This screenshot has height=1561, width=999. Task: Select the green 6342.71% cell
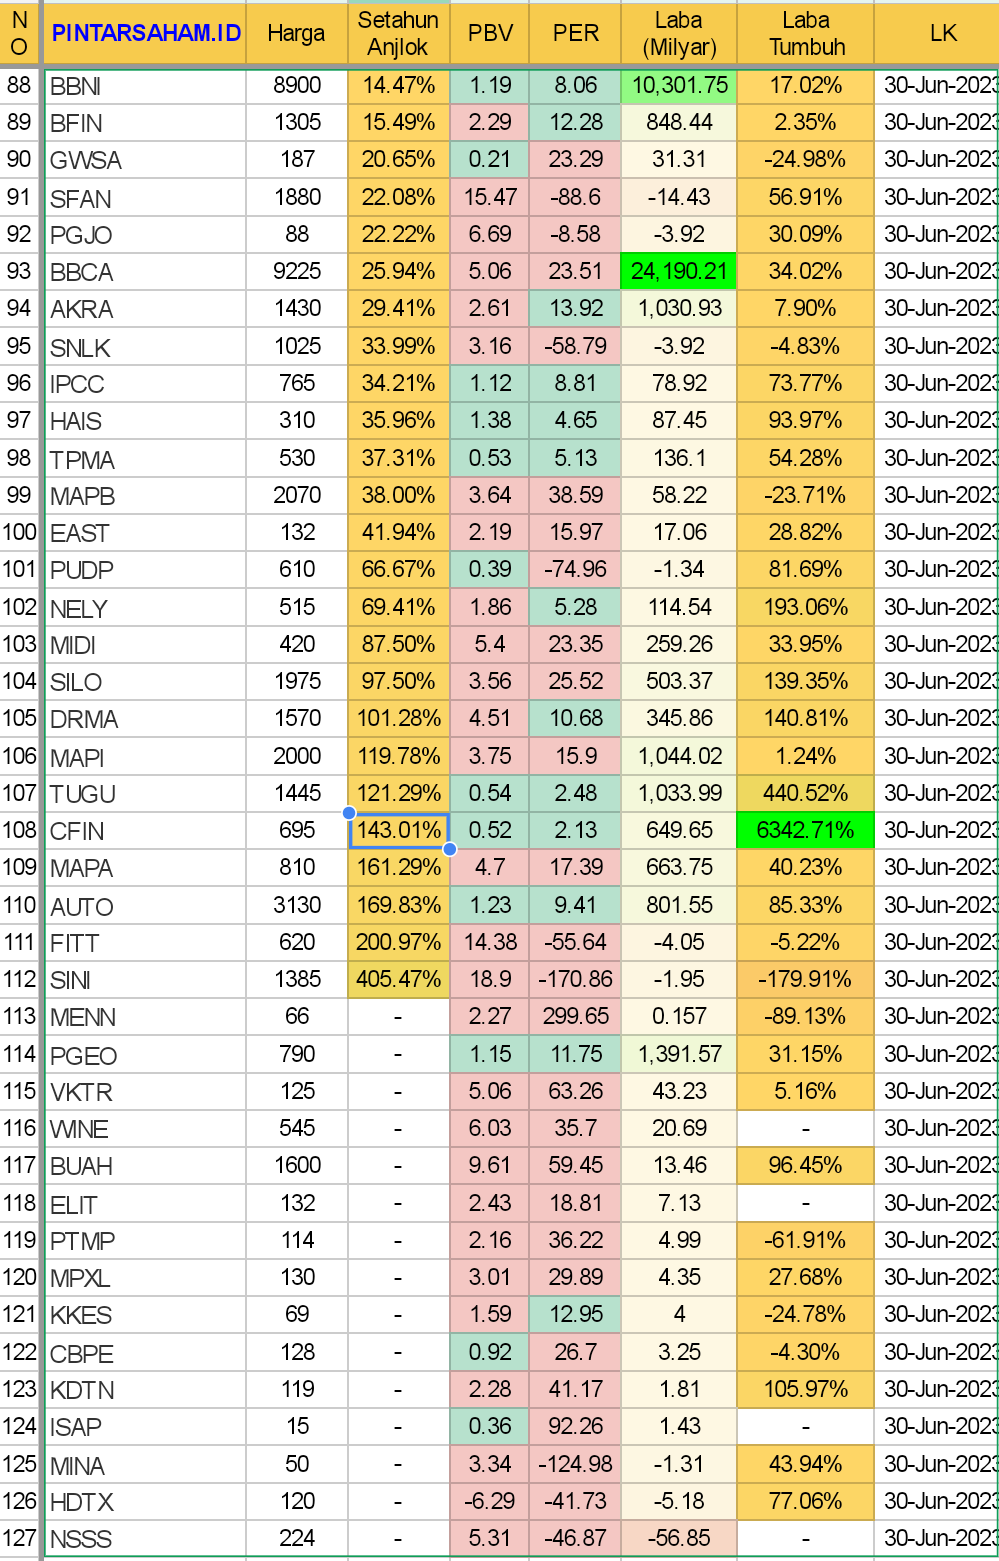[805, 830]
